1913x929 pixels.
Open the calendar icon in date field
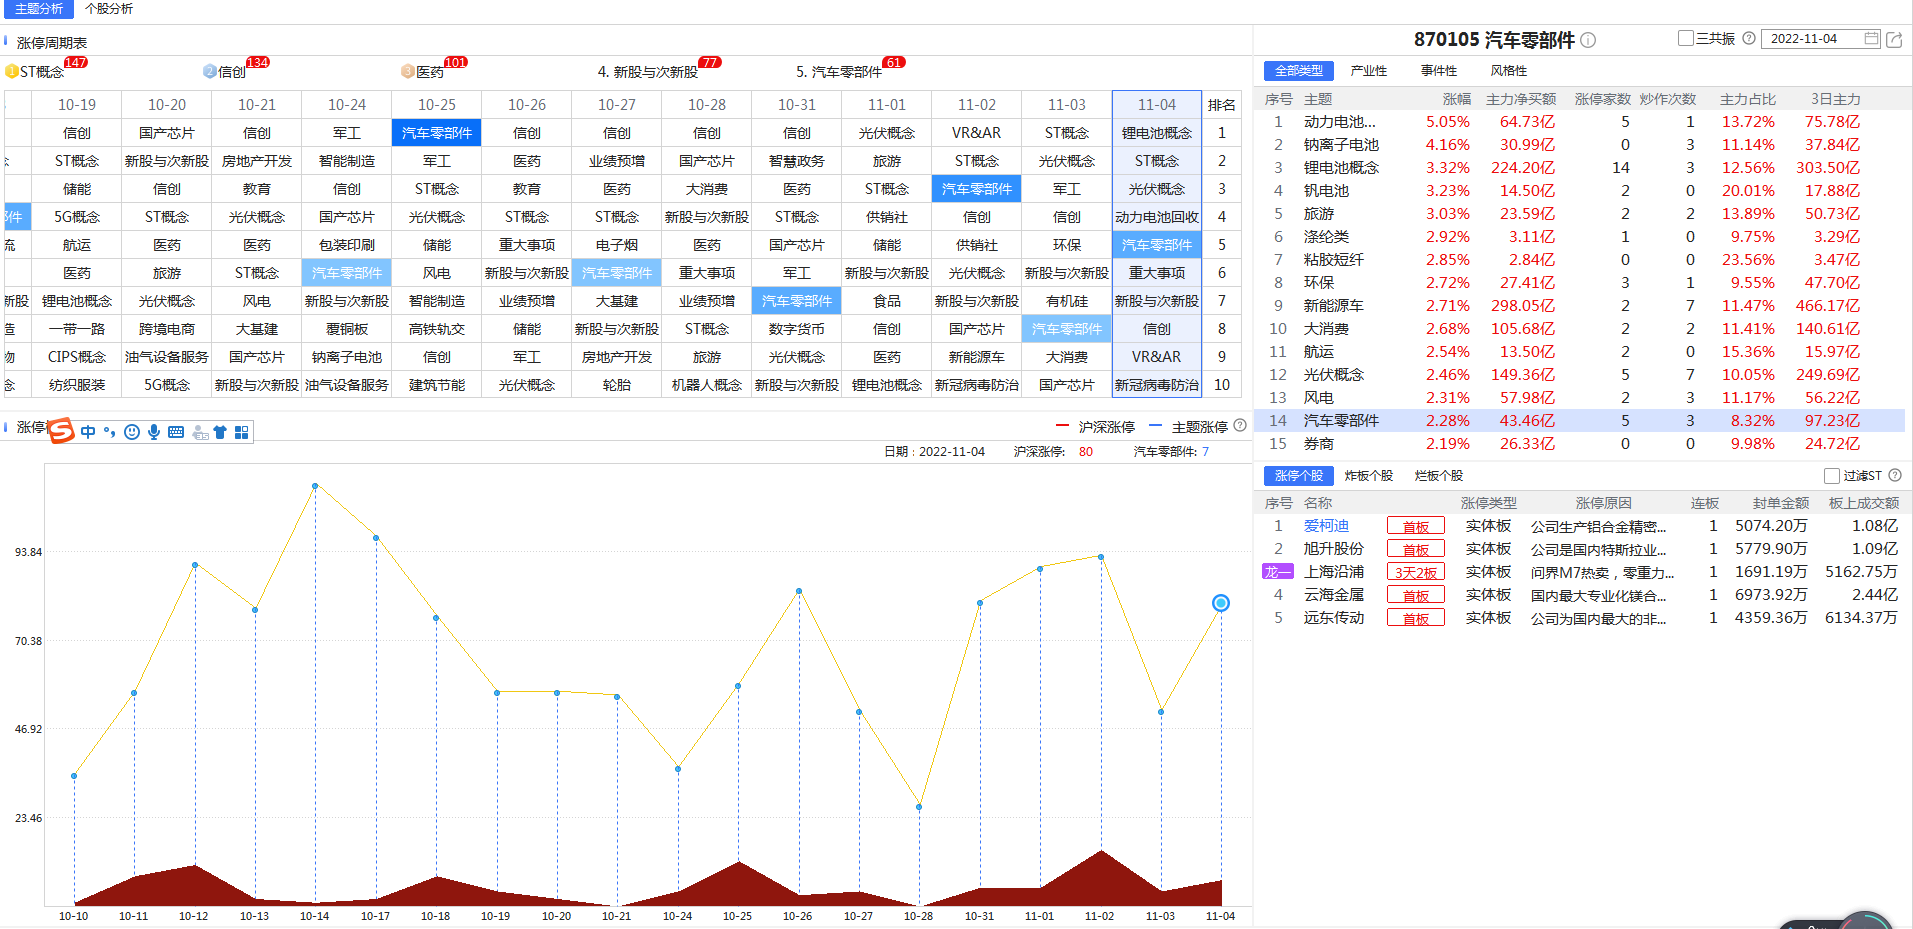1871,38
